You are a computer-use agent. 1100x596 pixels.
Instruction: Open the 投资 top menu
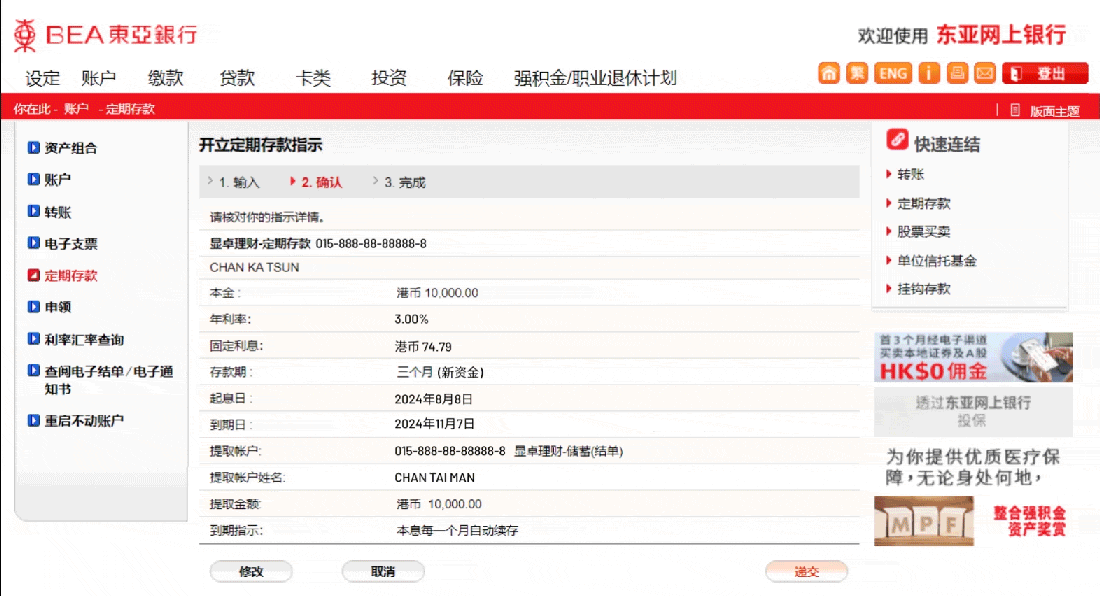389,78
